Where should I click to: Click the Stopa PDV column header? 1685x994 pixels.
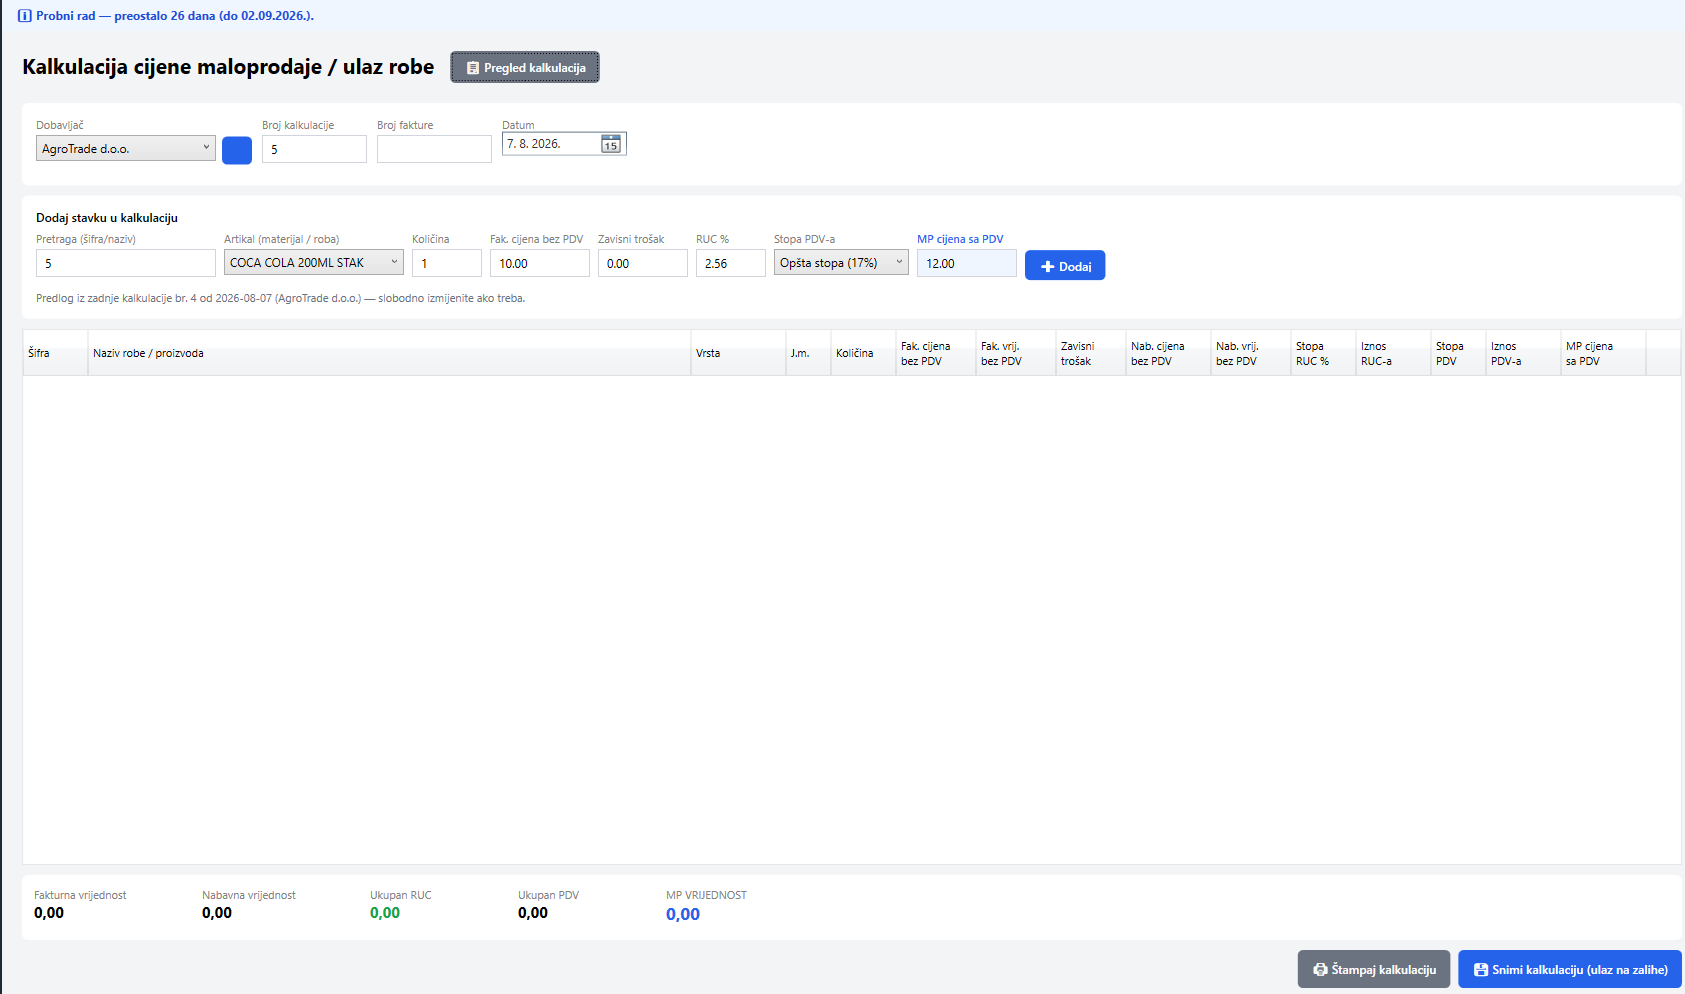(x=1458, y=353)
